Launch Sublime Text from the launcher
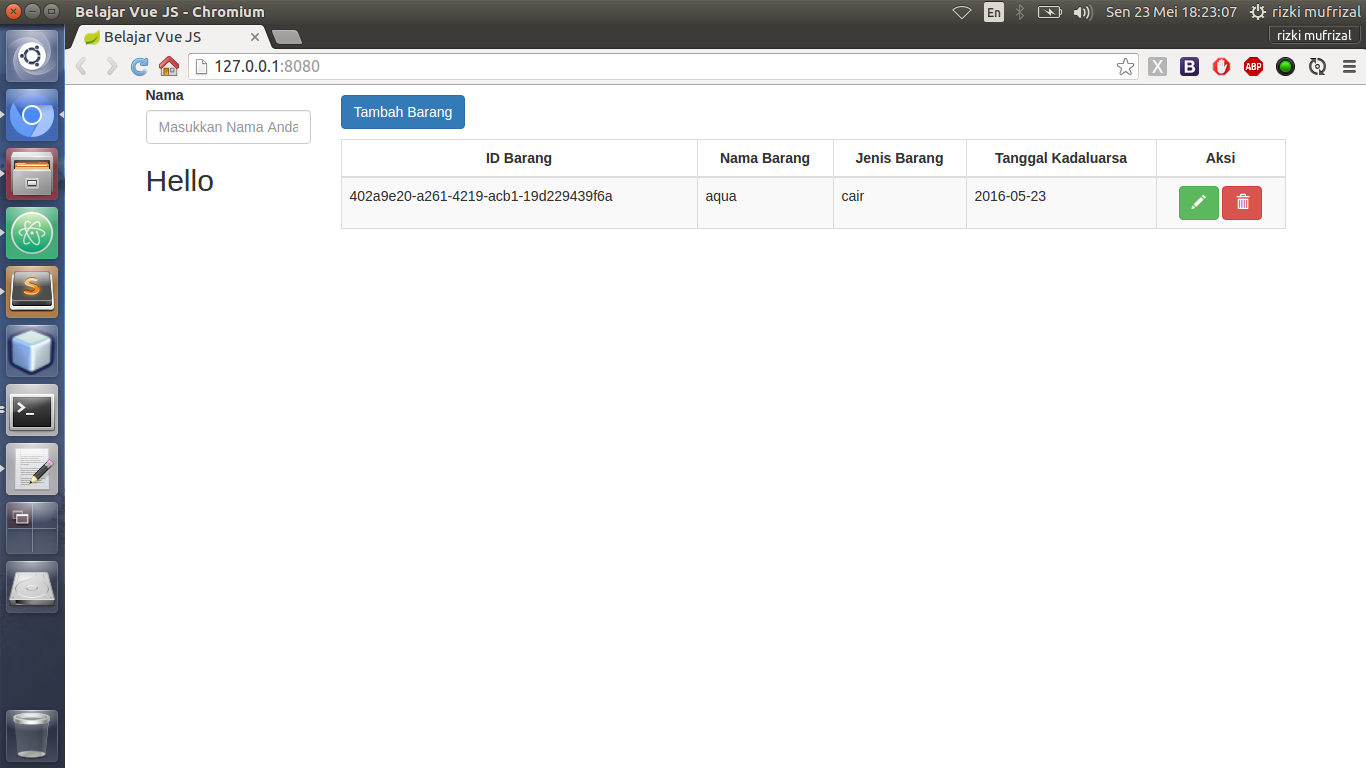This screenshot has height=768, width=1366. (32, 292)
